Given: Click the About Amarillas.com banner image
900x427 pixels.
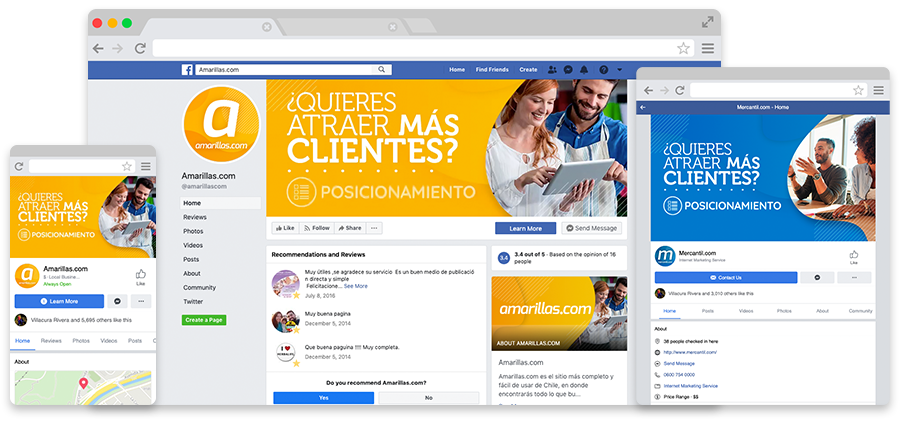Looking at the screenshot, I should (x=559, y=313).
